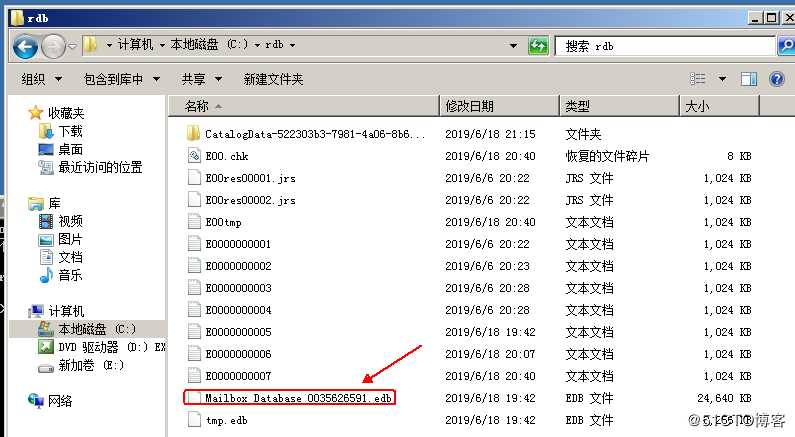Sort by 名称 column header
The width and height of the screenshot is (795, 437).
point(304,106)
